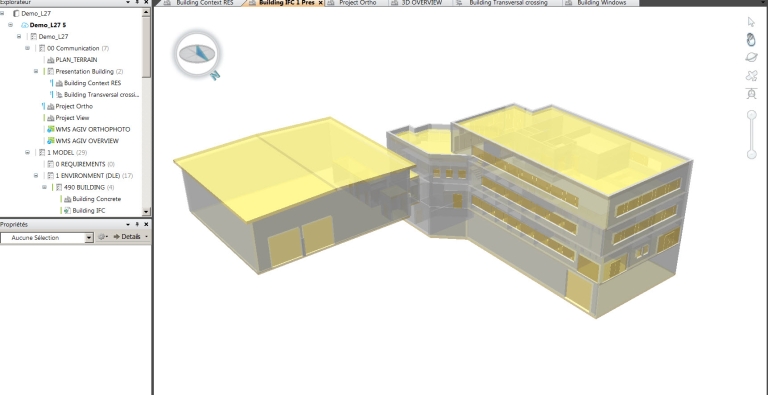
Task: Pin the Explorateur panel
Action: (137, 2)
